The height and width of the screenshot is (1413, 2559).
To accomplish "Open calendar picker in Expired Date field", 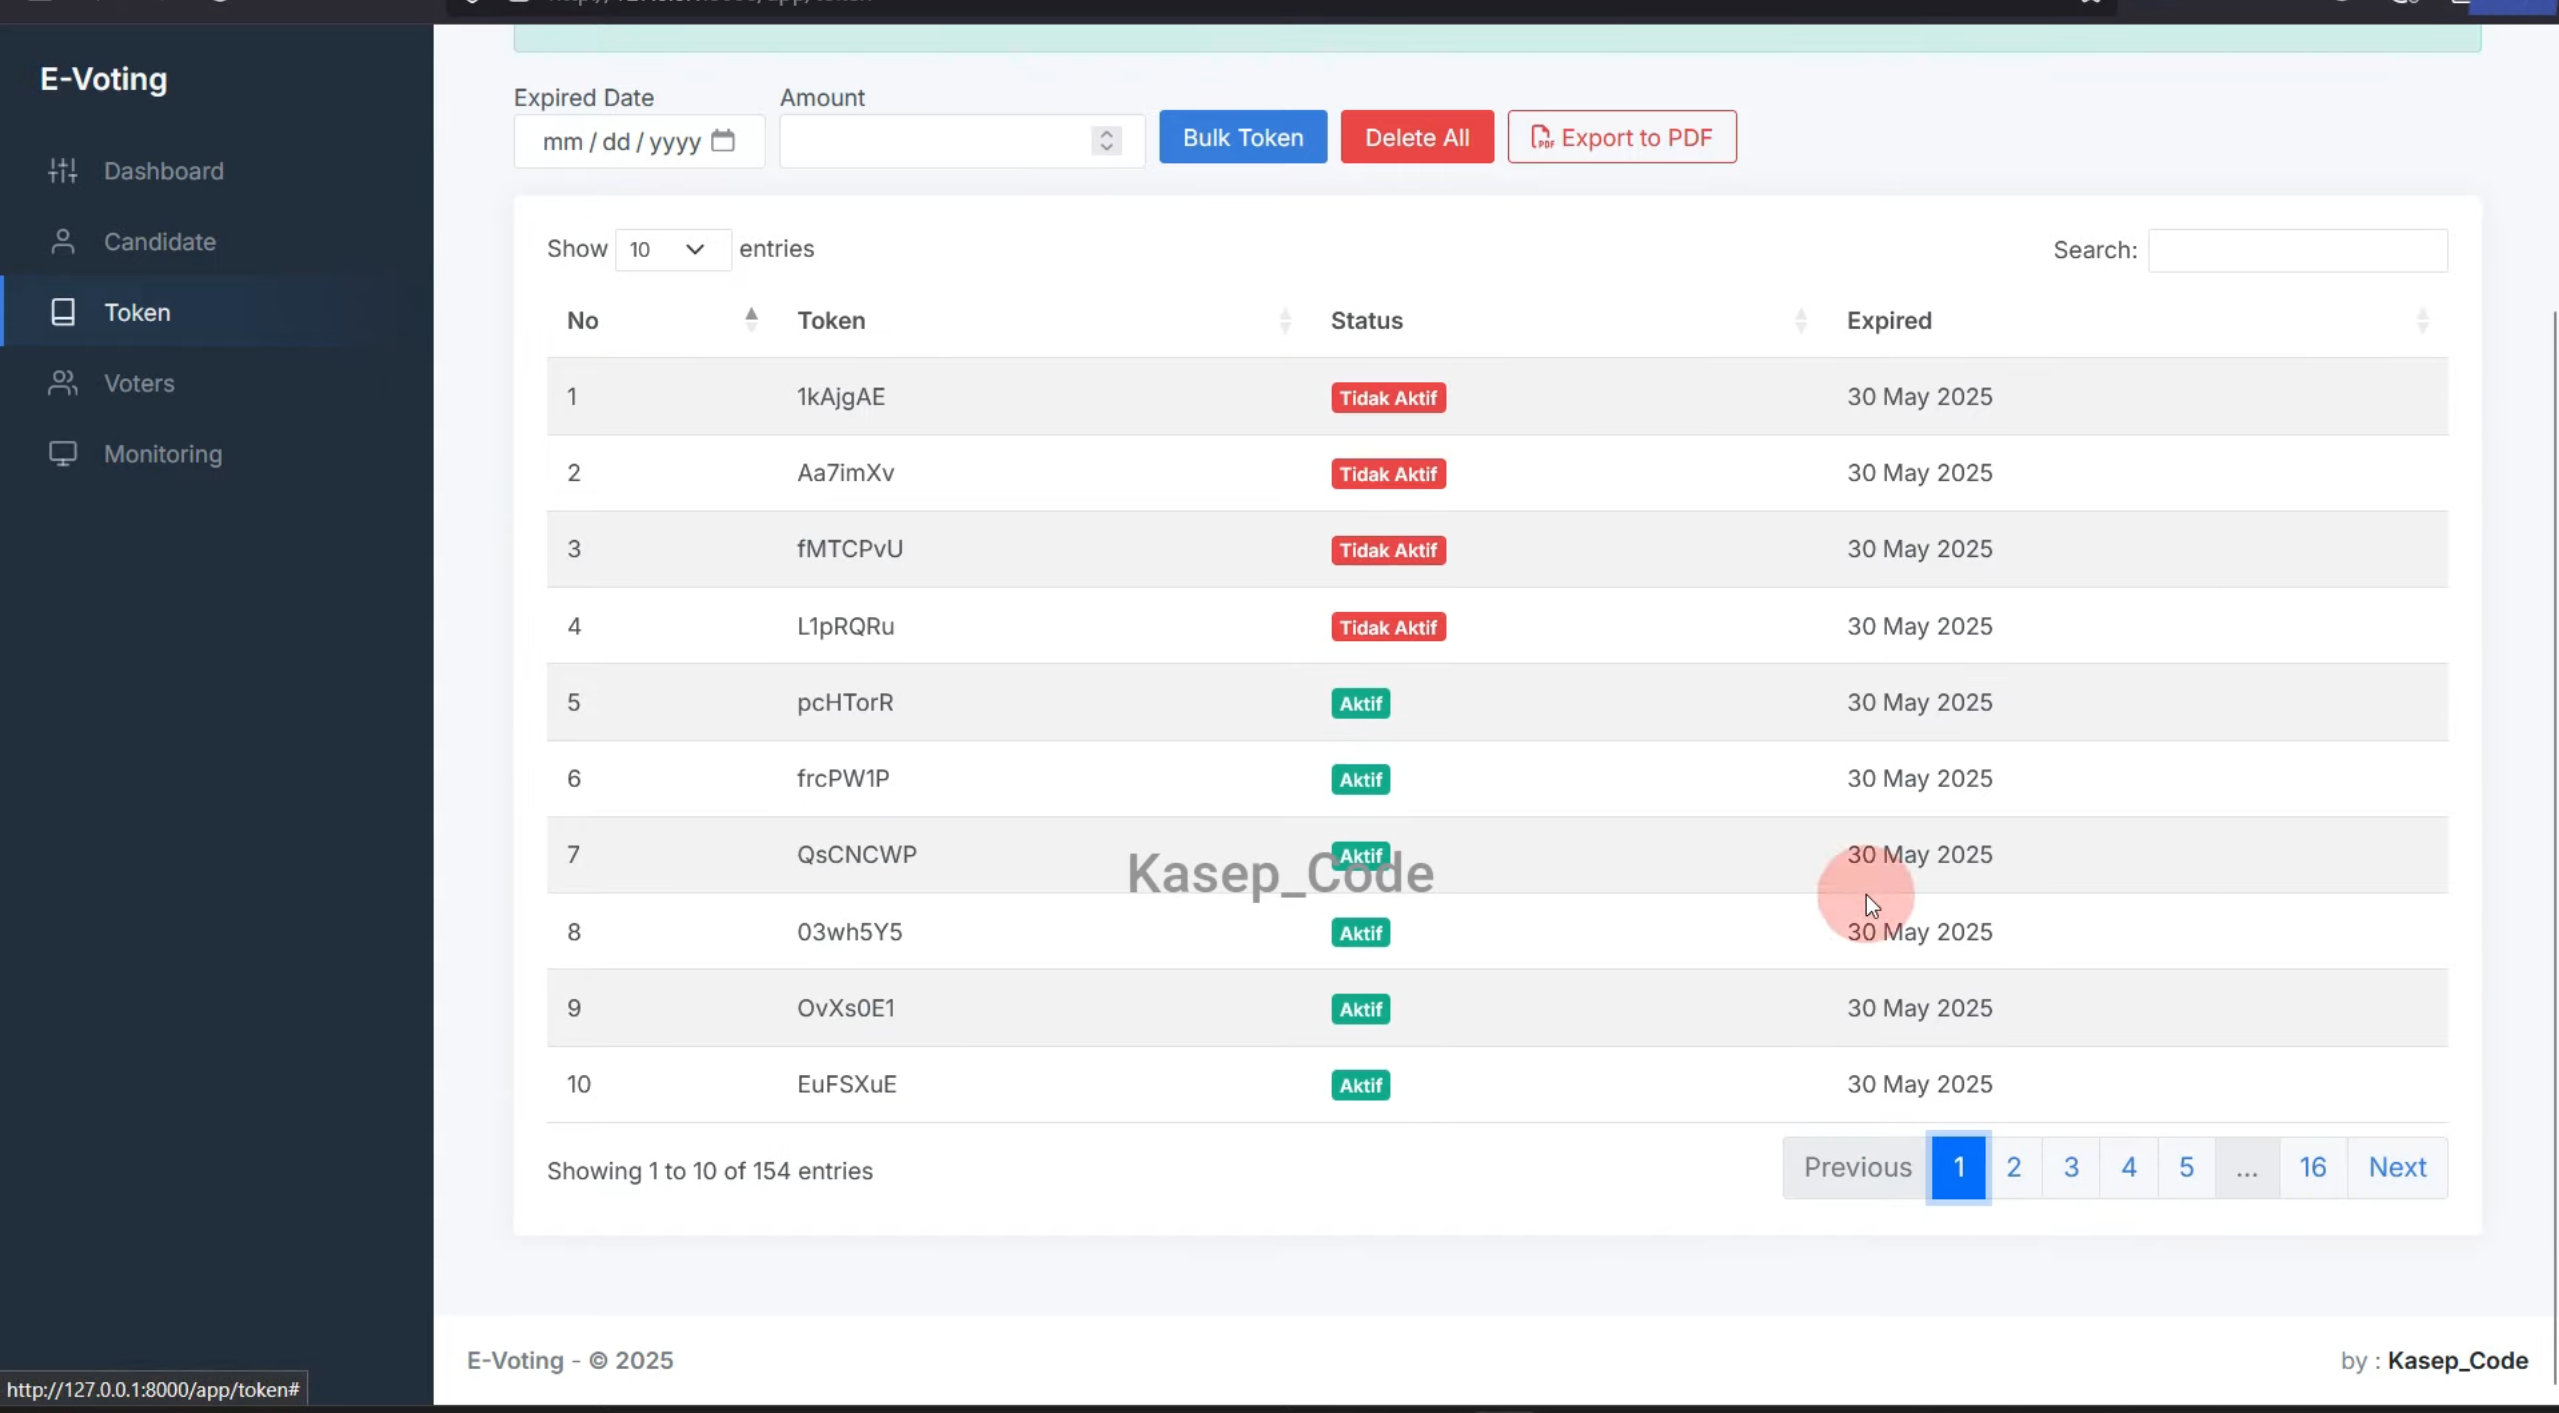I will [x=723, y=141].
